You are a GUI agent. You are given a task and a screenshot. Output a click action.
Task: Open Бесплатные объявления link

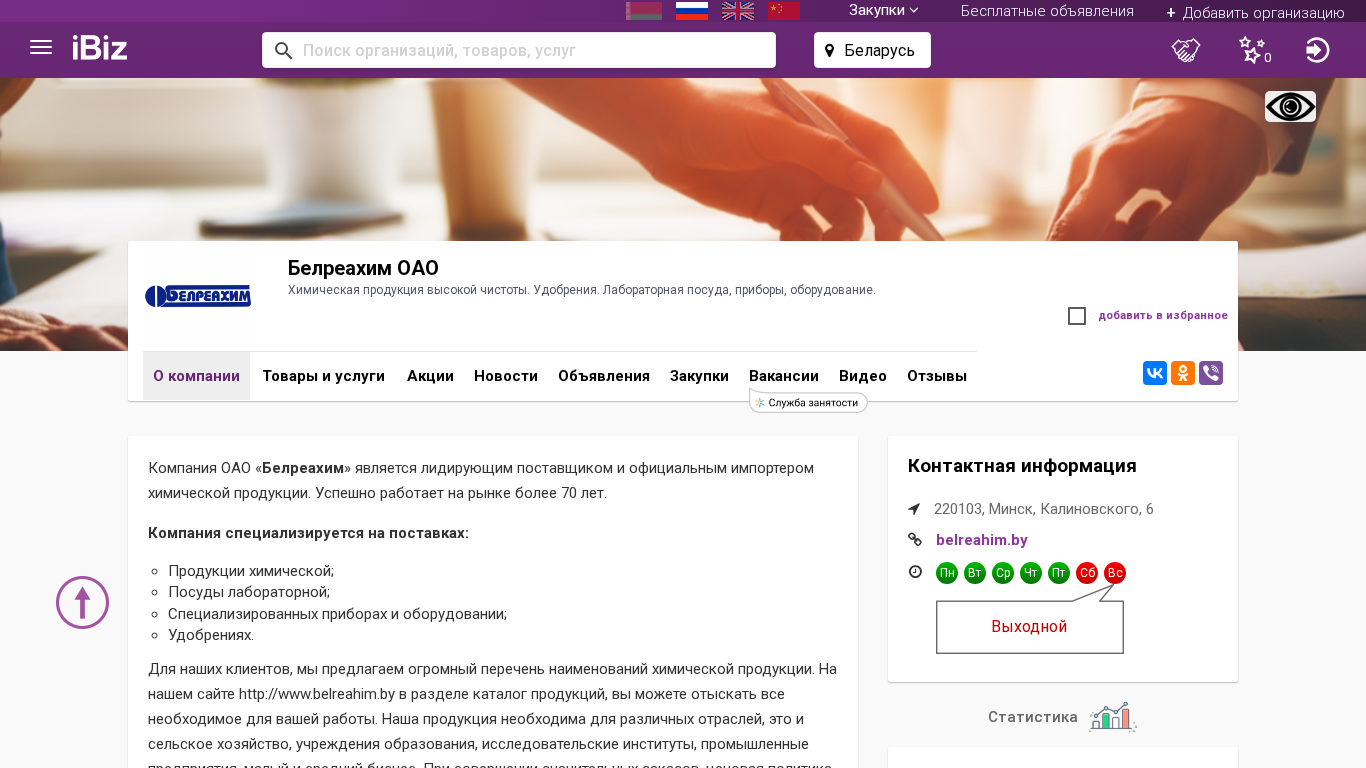[x=1047, y=11]
